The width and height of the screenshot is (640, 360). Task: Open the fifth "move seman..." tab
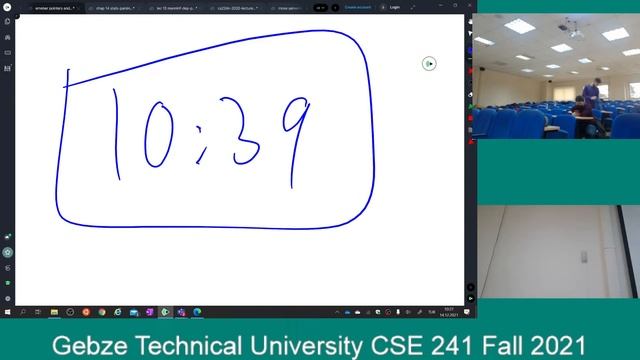tap(288, 8)
